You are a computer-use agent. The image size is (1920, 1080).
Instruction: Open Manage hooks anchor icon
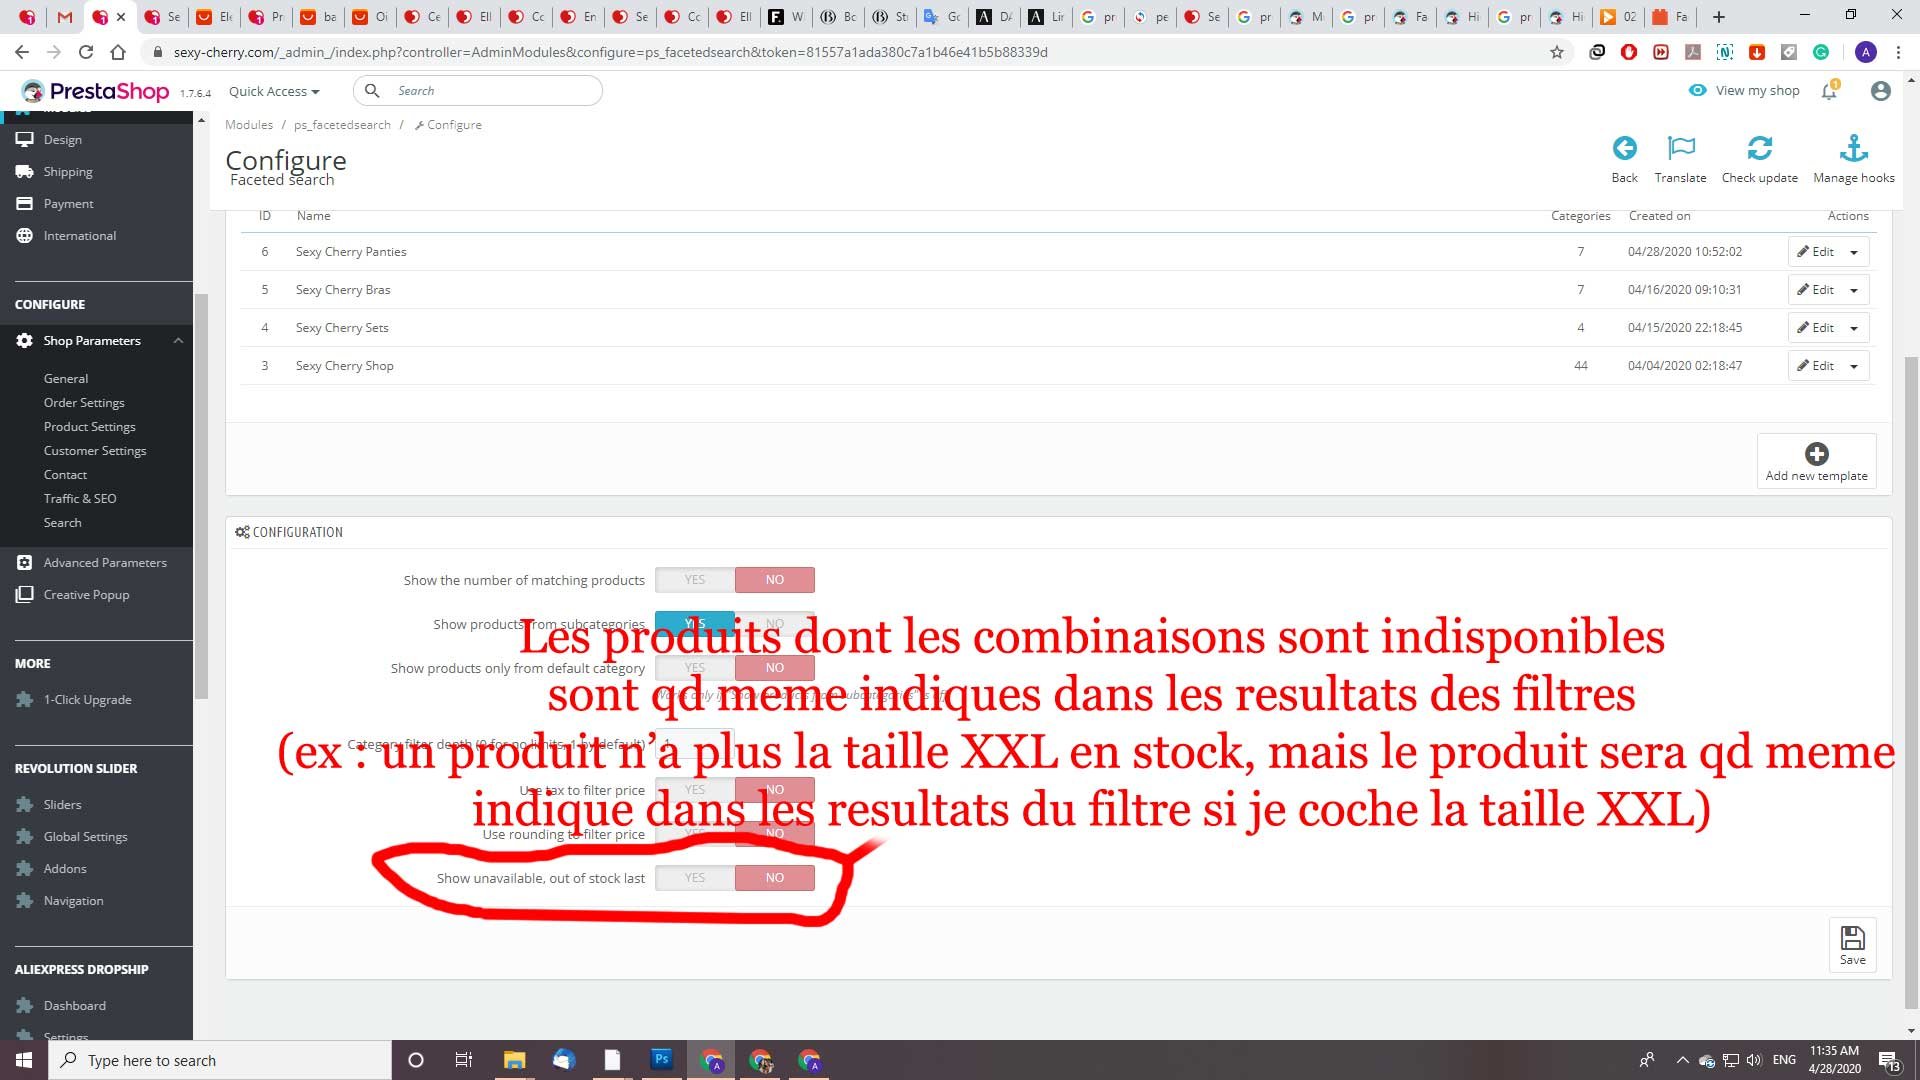click(1853, 148)
